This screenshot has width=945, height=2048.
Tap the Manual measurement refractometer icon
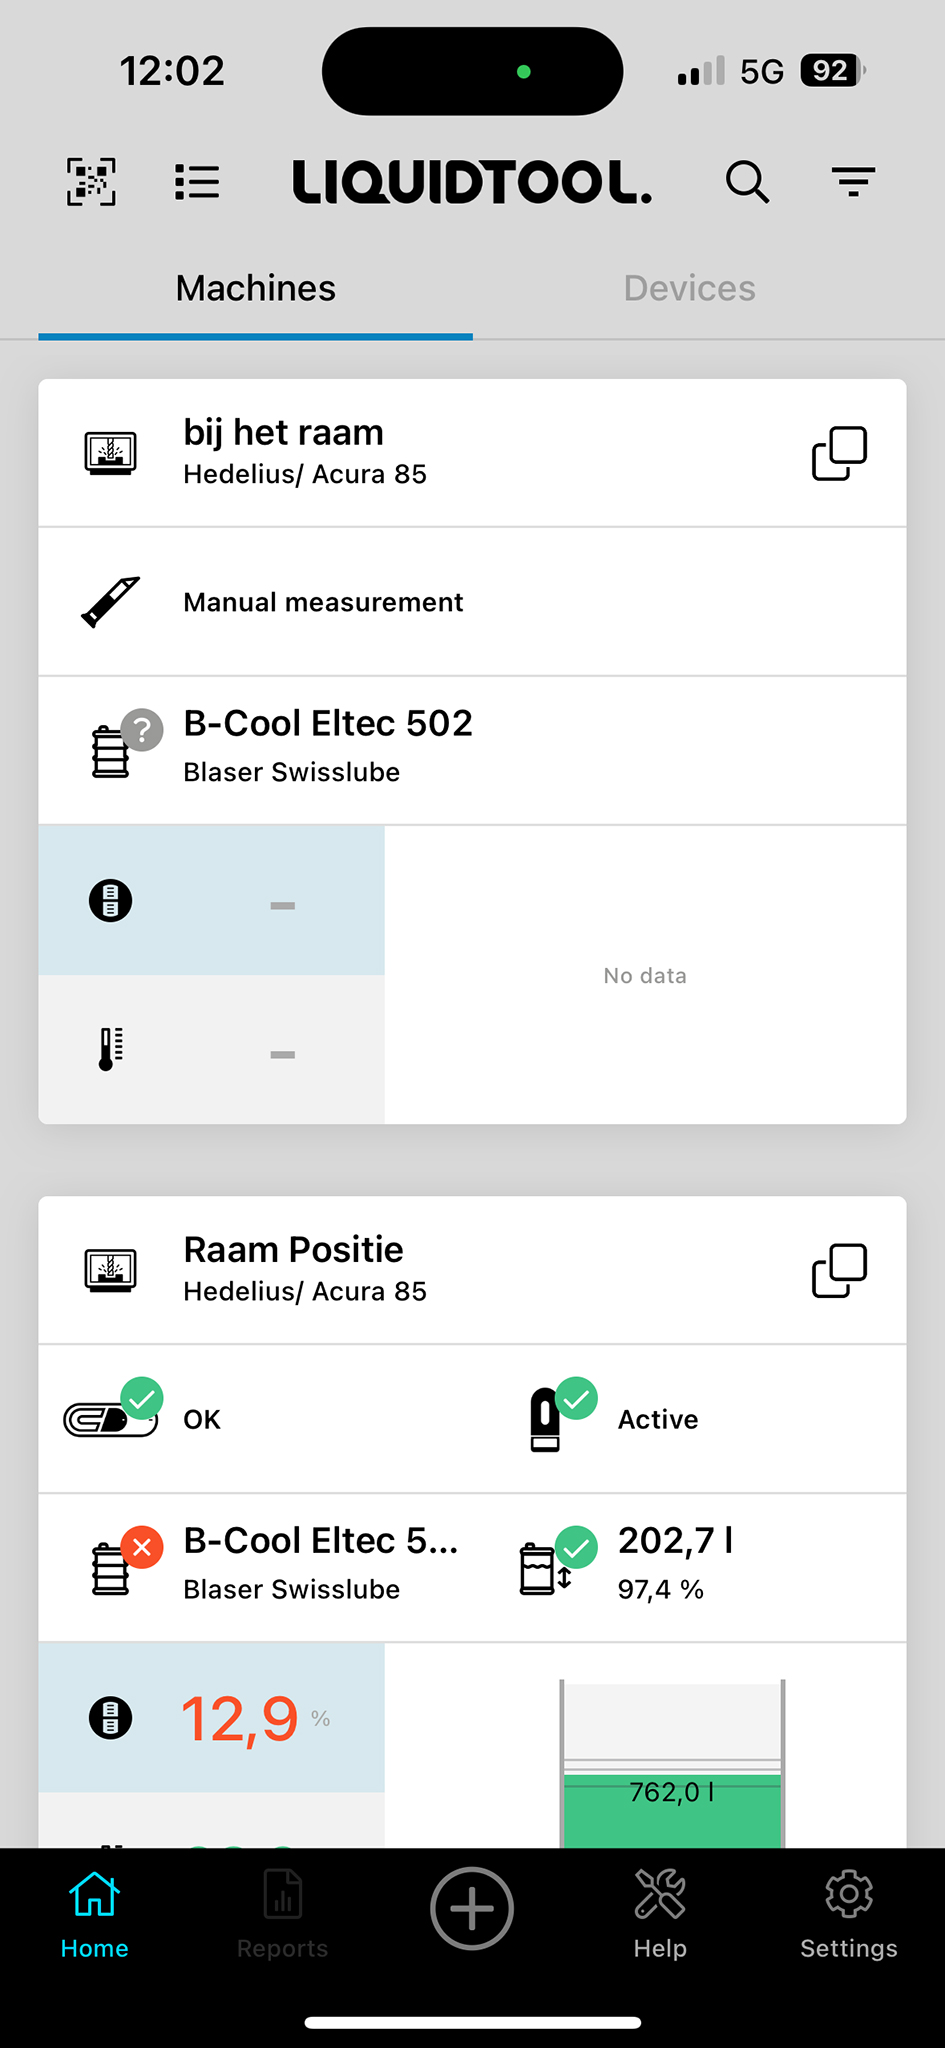110,602
